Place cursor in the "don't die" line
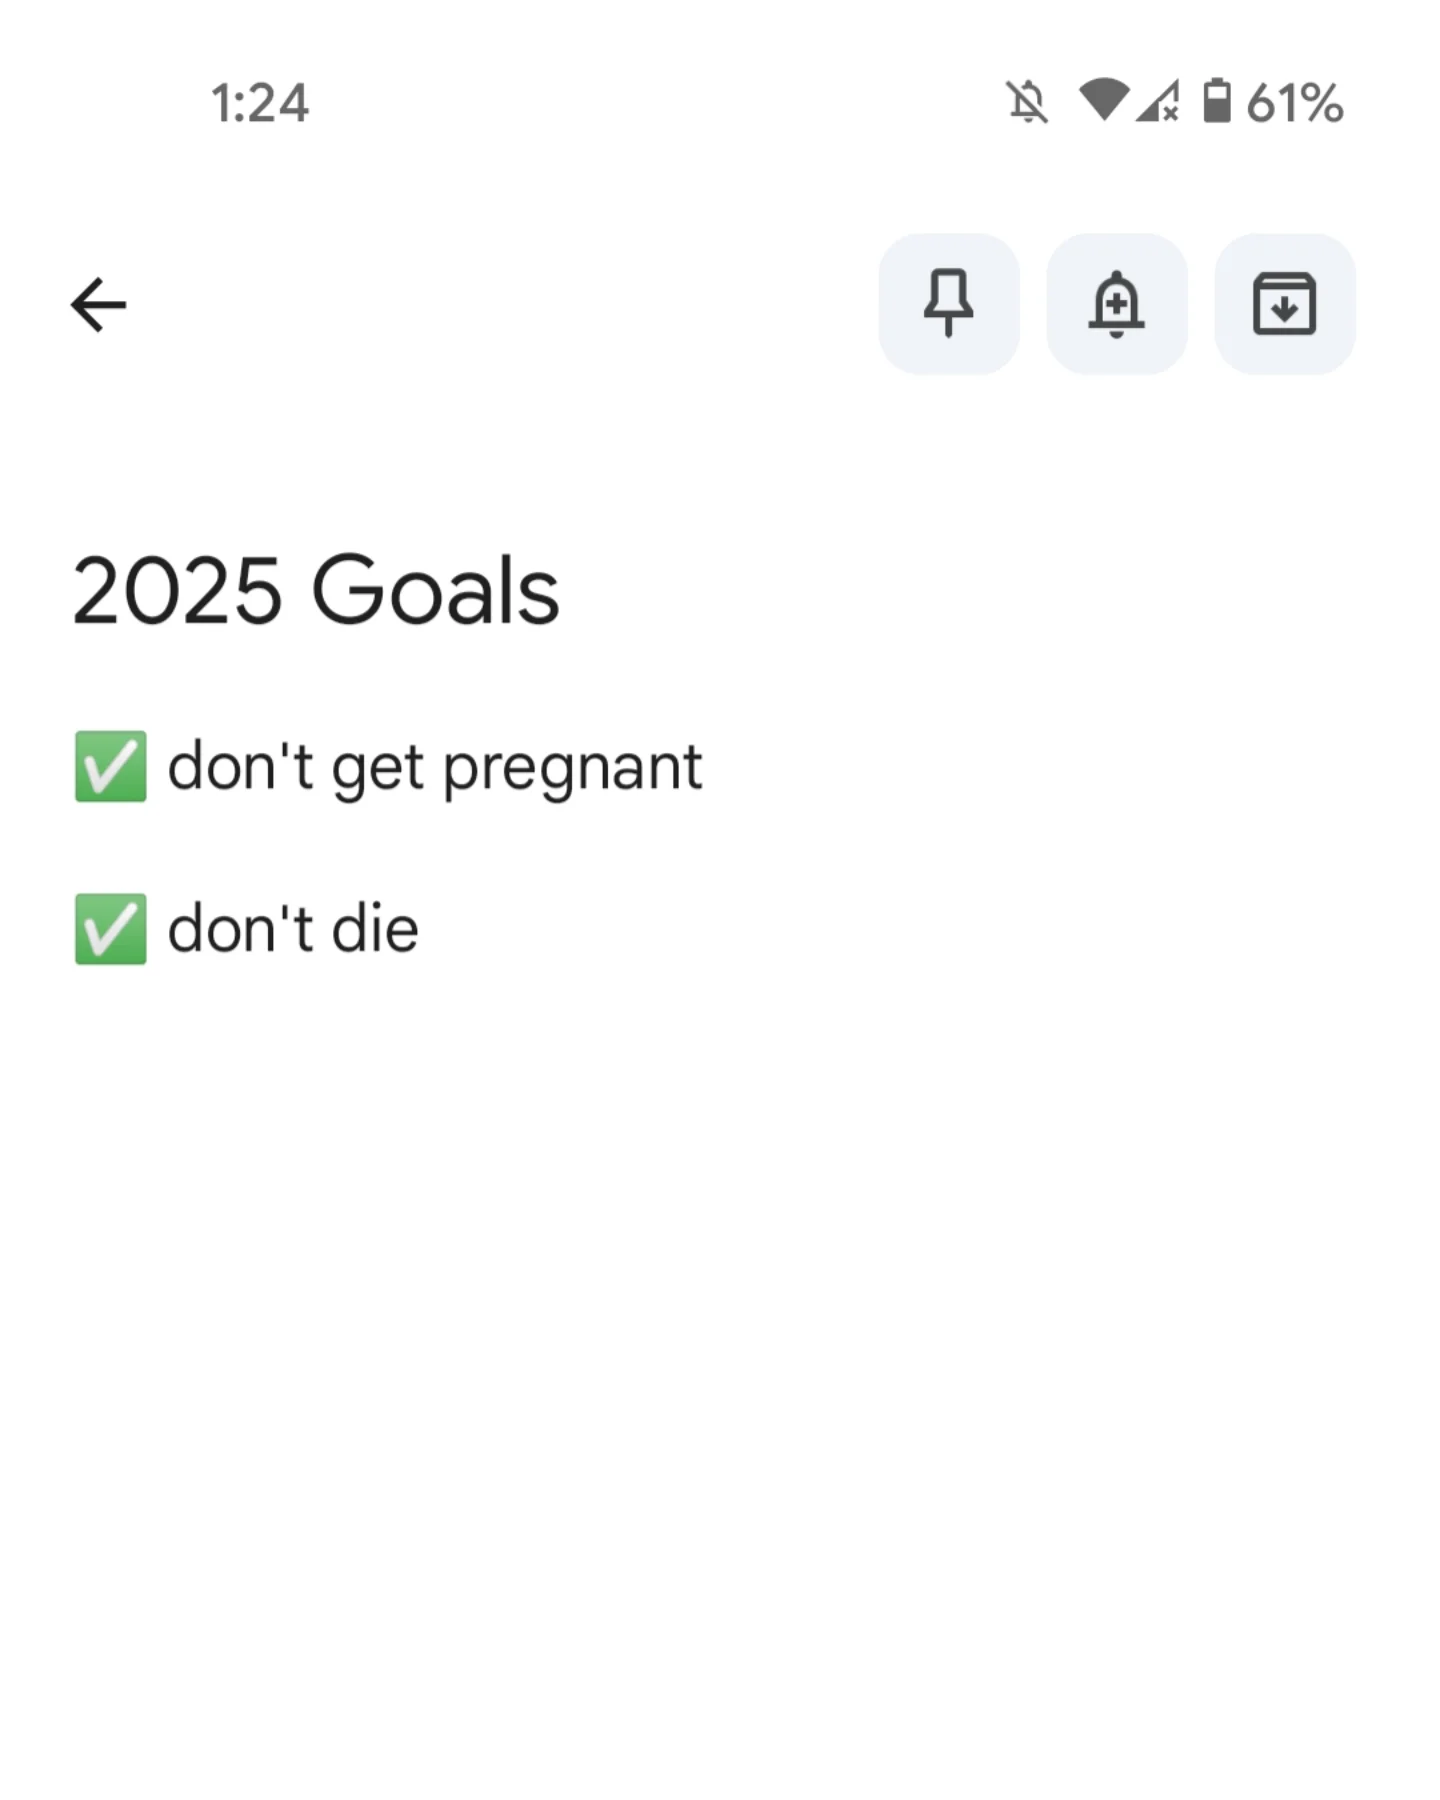 tap(292, 930)
